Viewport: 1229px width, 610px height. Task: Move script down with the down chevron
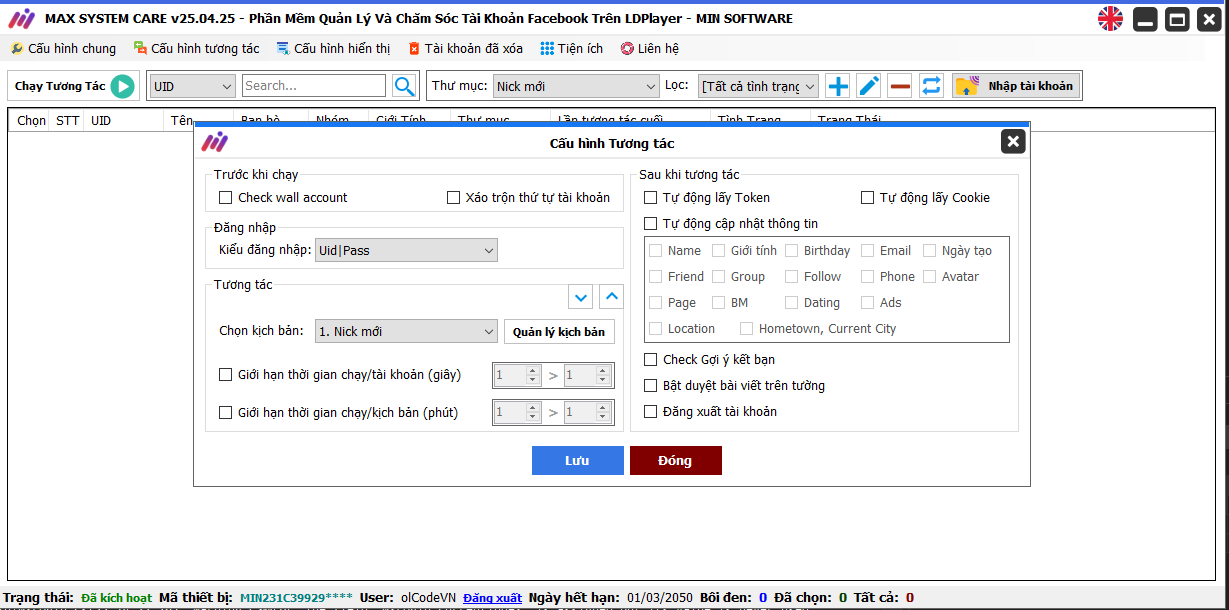[x=580, y=297]
